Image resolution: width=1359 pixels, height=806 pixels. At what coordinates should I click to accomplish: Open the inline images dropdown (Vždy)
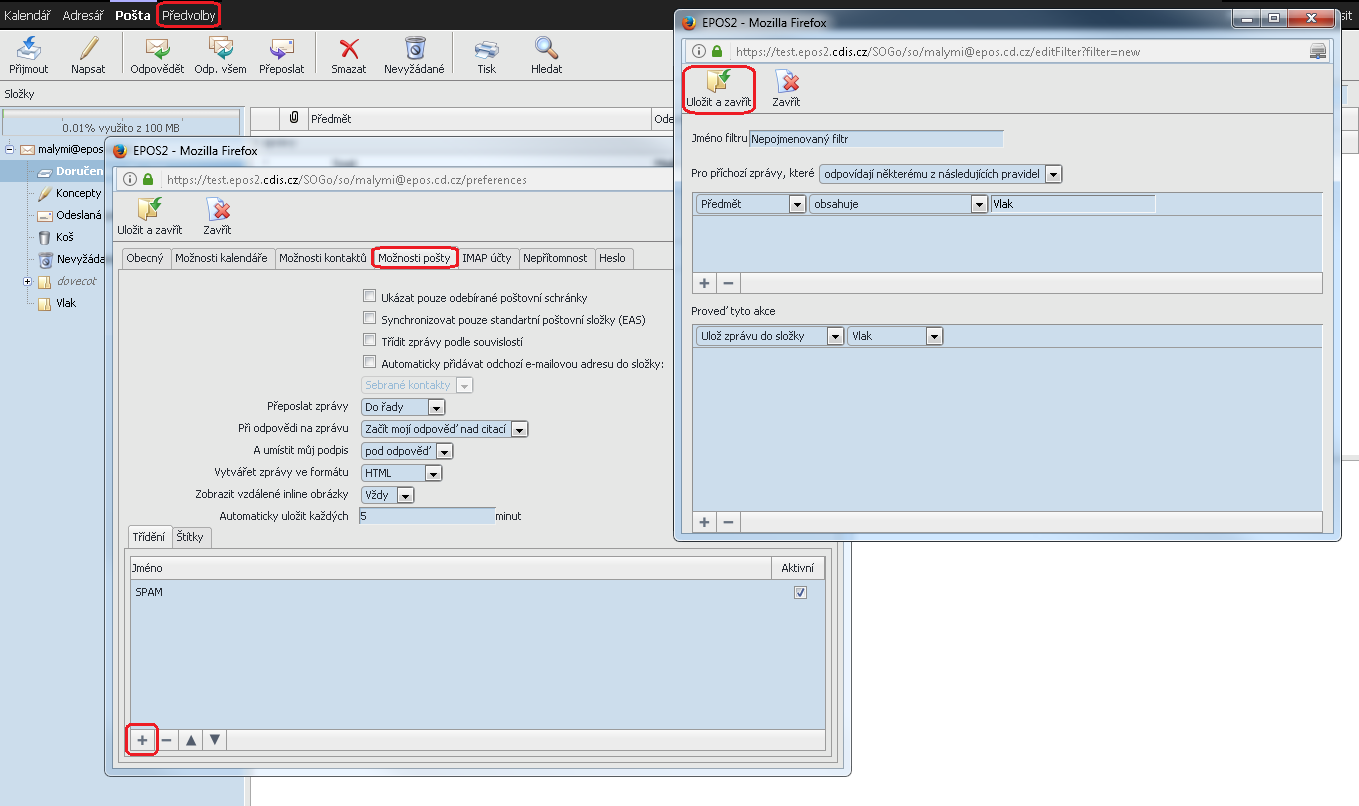(387, 495)
